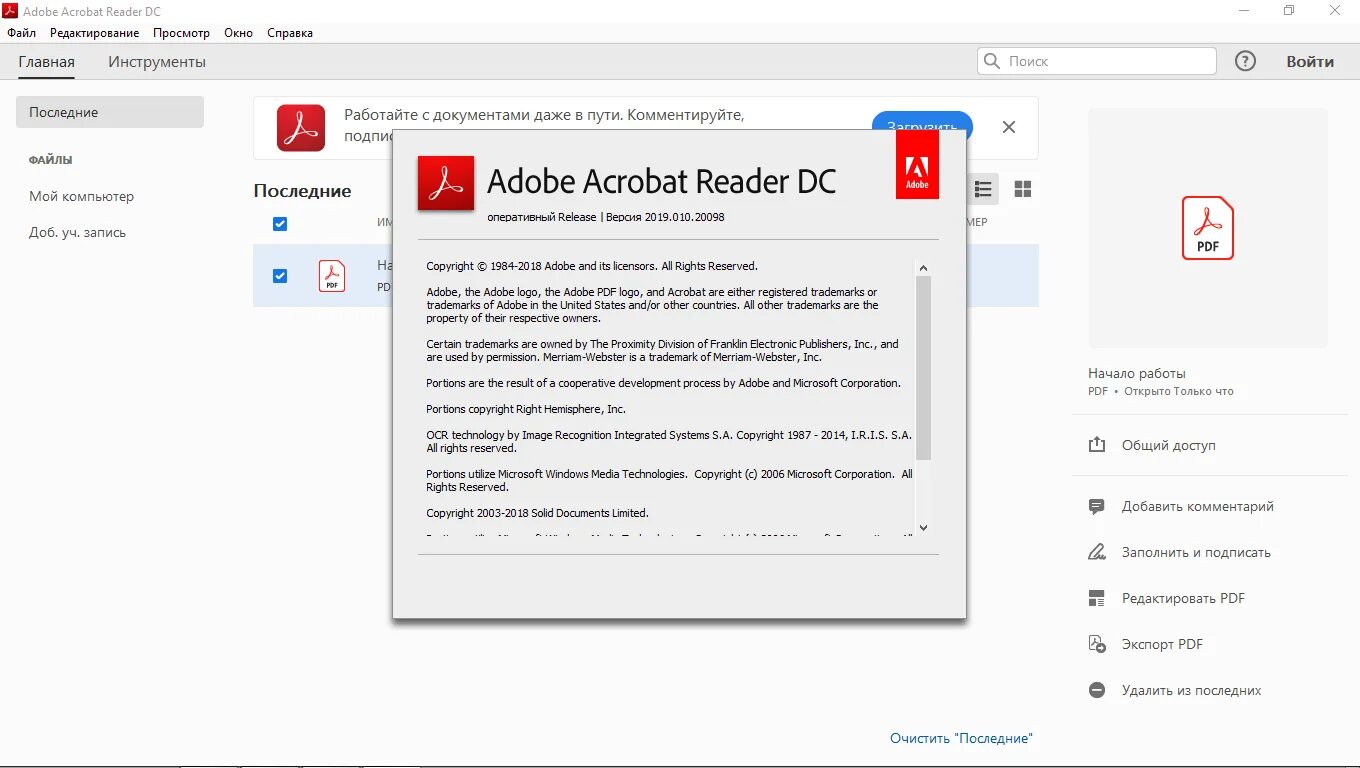
Task: Click the scroll up arrow in About dialog
Action: [923, 268]
